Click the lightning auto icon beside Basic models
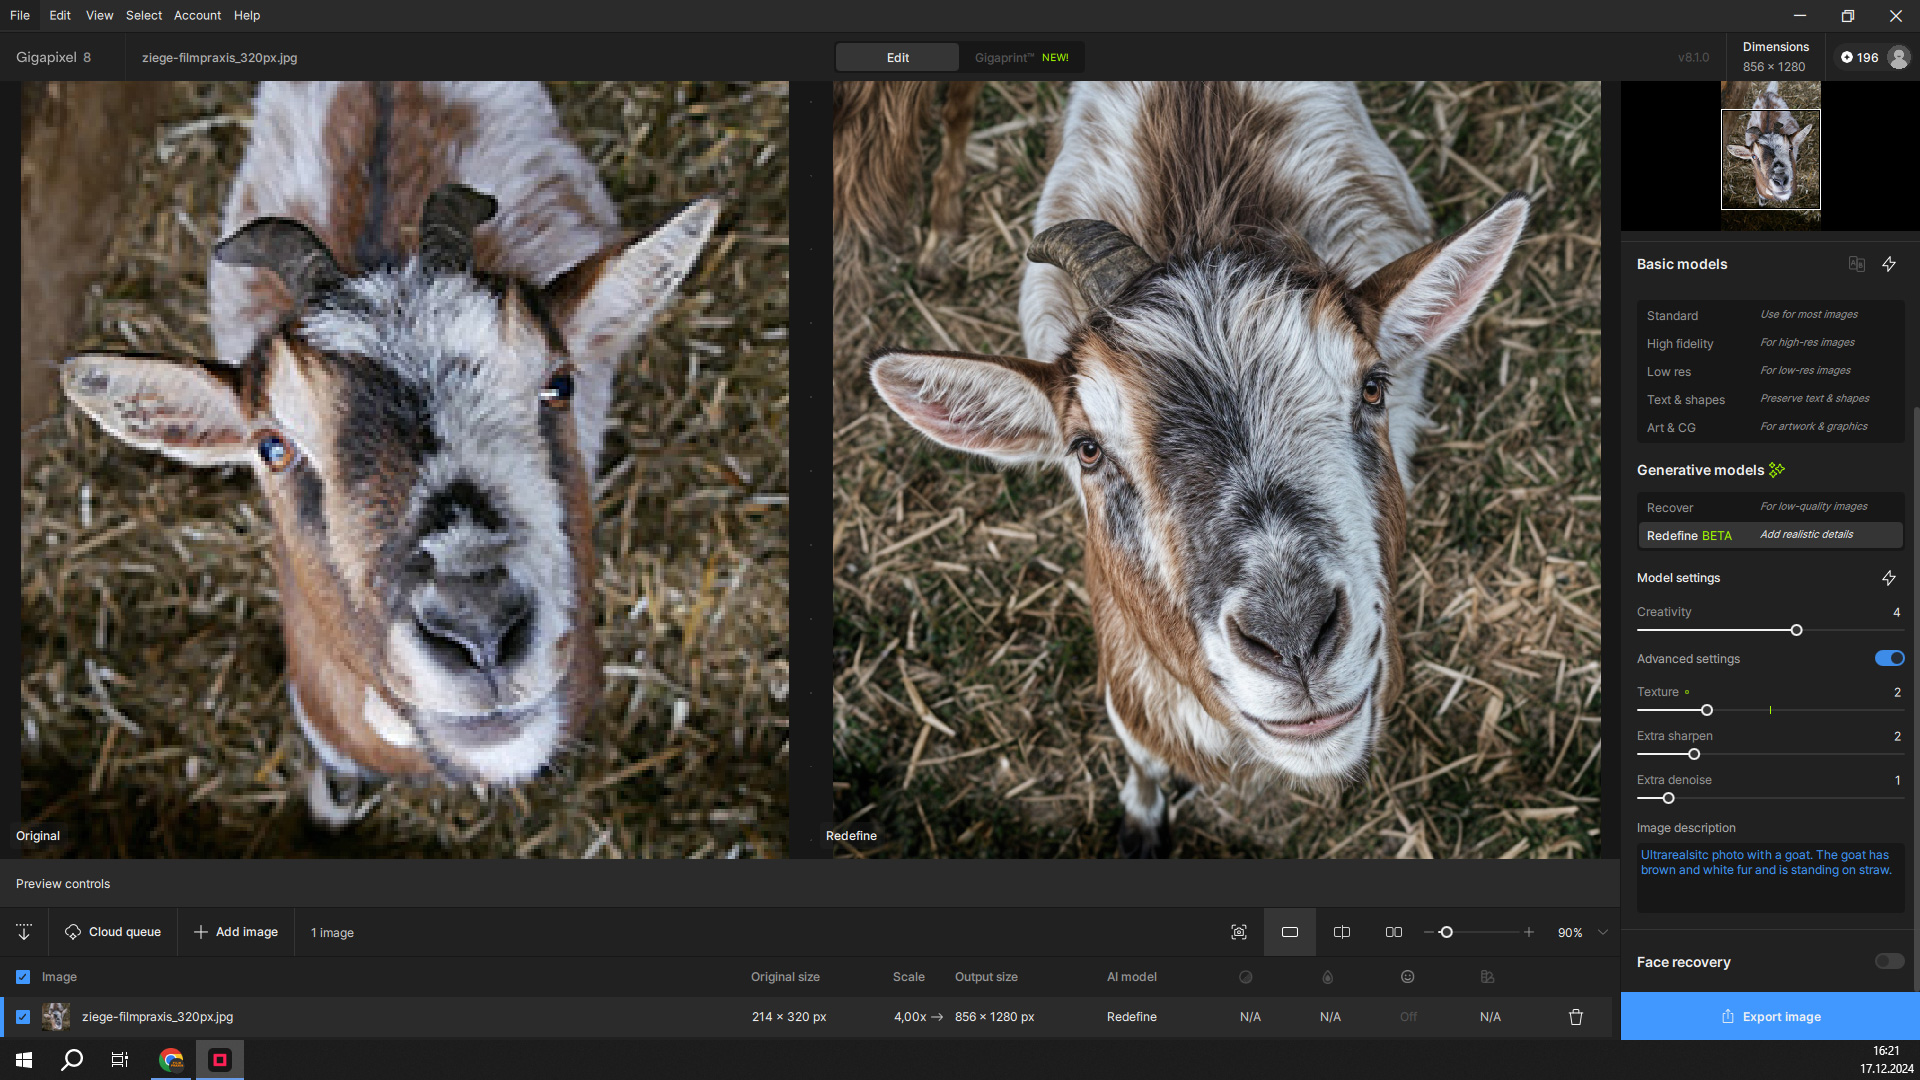Screen dimensions: 1920x1080 (x=1889, y=263)
